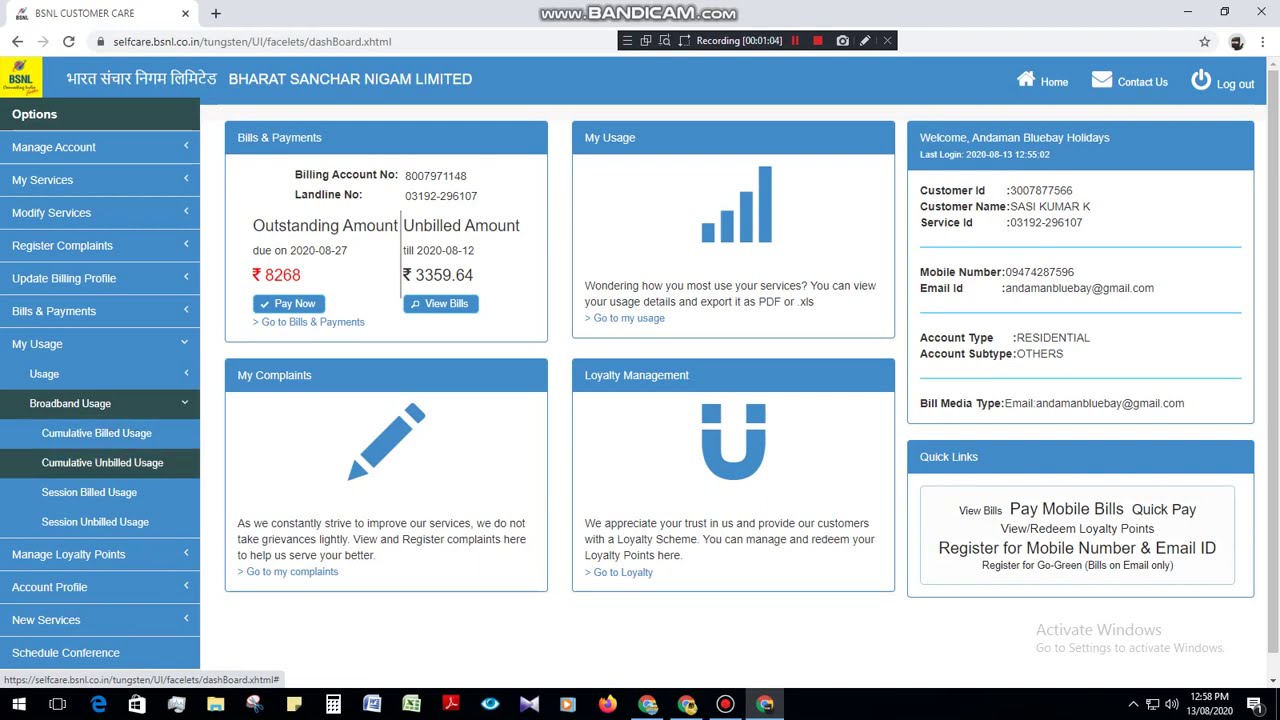Image resolution: width=1280 pixels, height=720 pixels.
Task: Go back in browser history
Action: (17, 41)
